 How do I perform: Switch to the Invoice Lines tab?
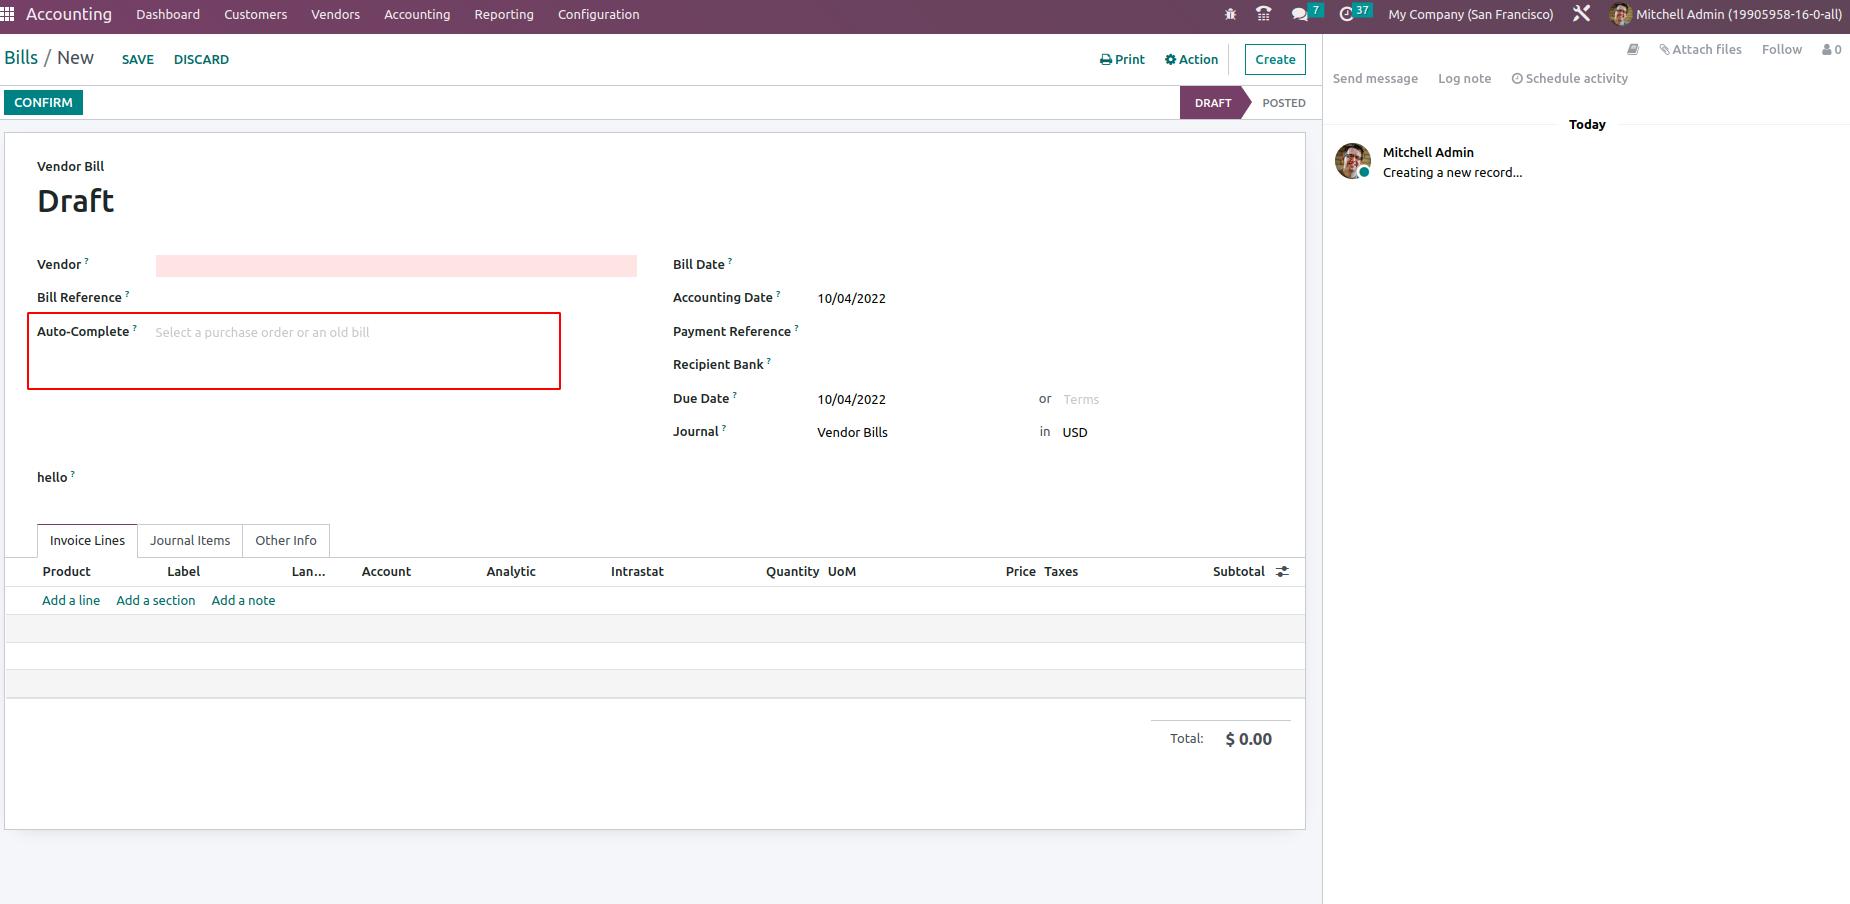point(87,540)
